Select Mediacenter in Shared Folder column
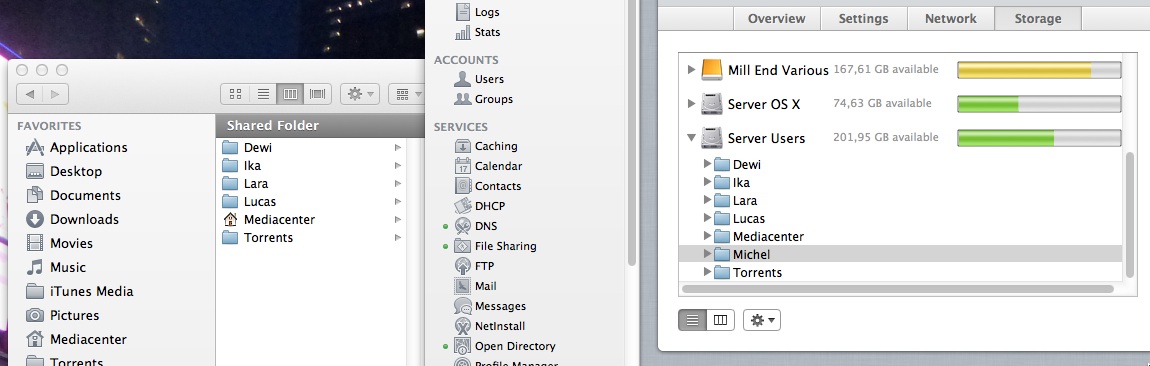Viewport: 1150px width, 366px height. pyautogui.click(x=311, y=219)
